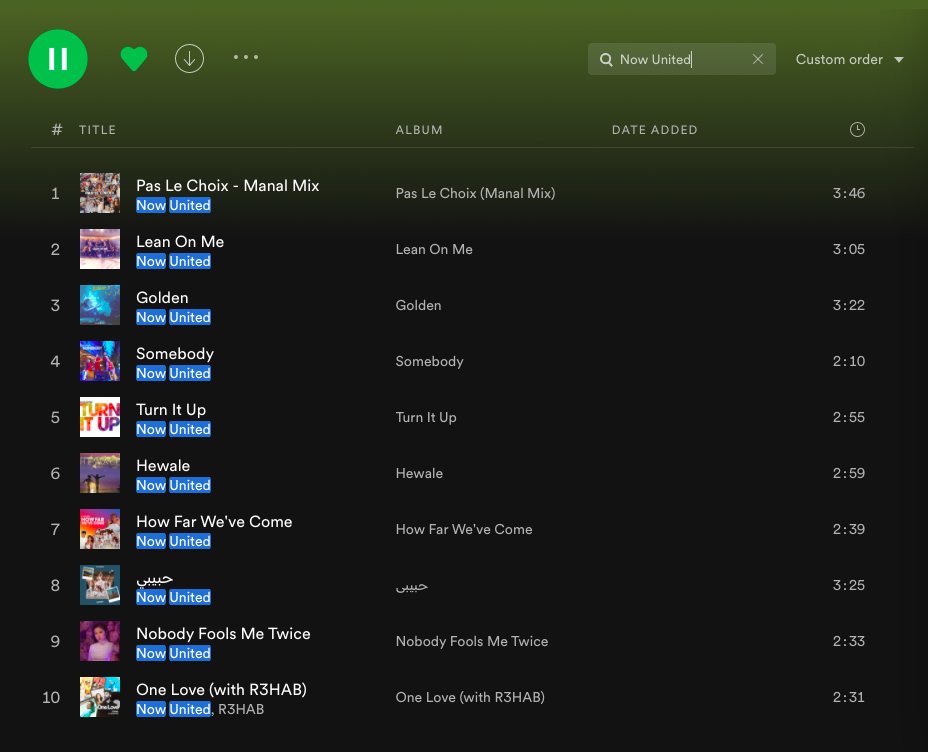
Task: Click the How Far We've Come cover
Action: point(100,529)
